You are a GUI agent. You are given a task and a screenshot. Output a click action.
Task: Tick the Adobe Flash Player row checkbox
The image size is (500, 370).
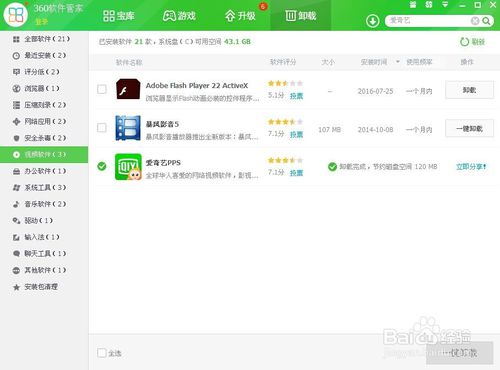pos(102,89)
